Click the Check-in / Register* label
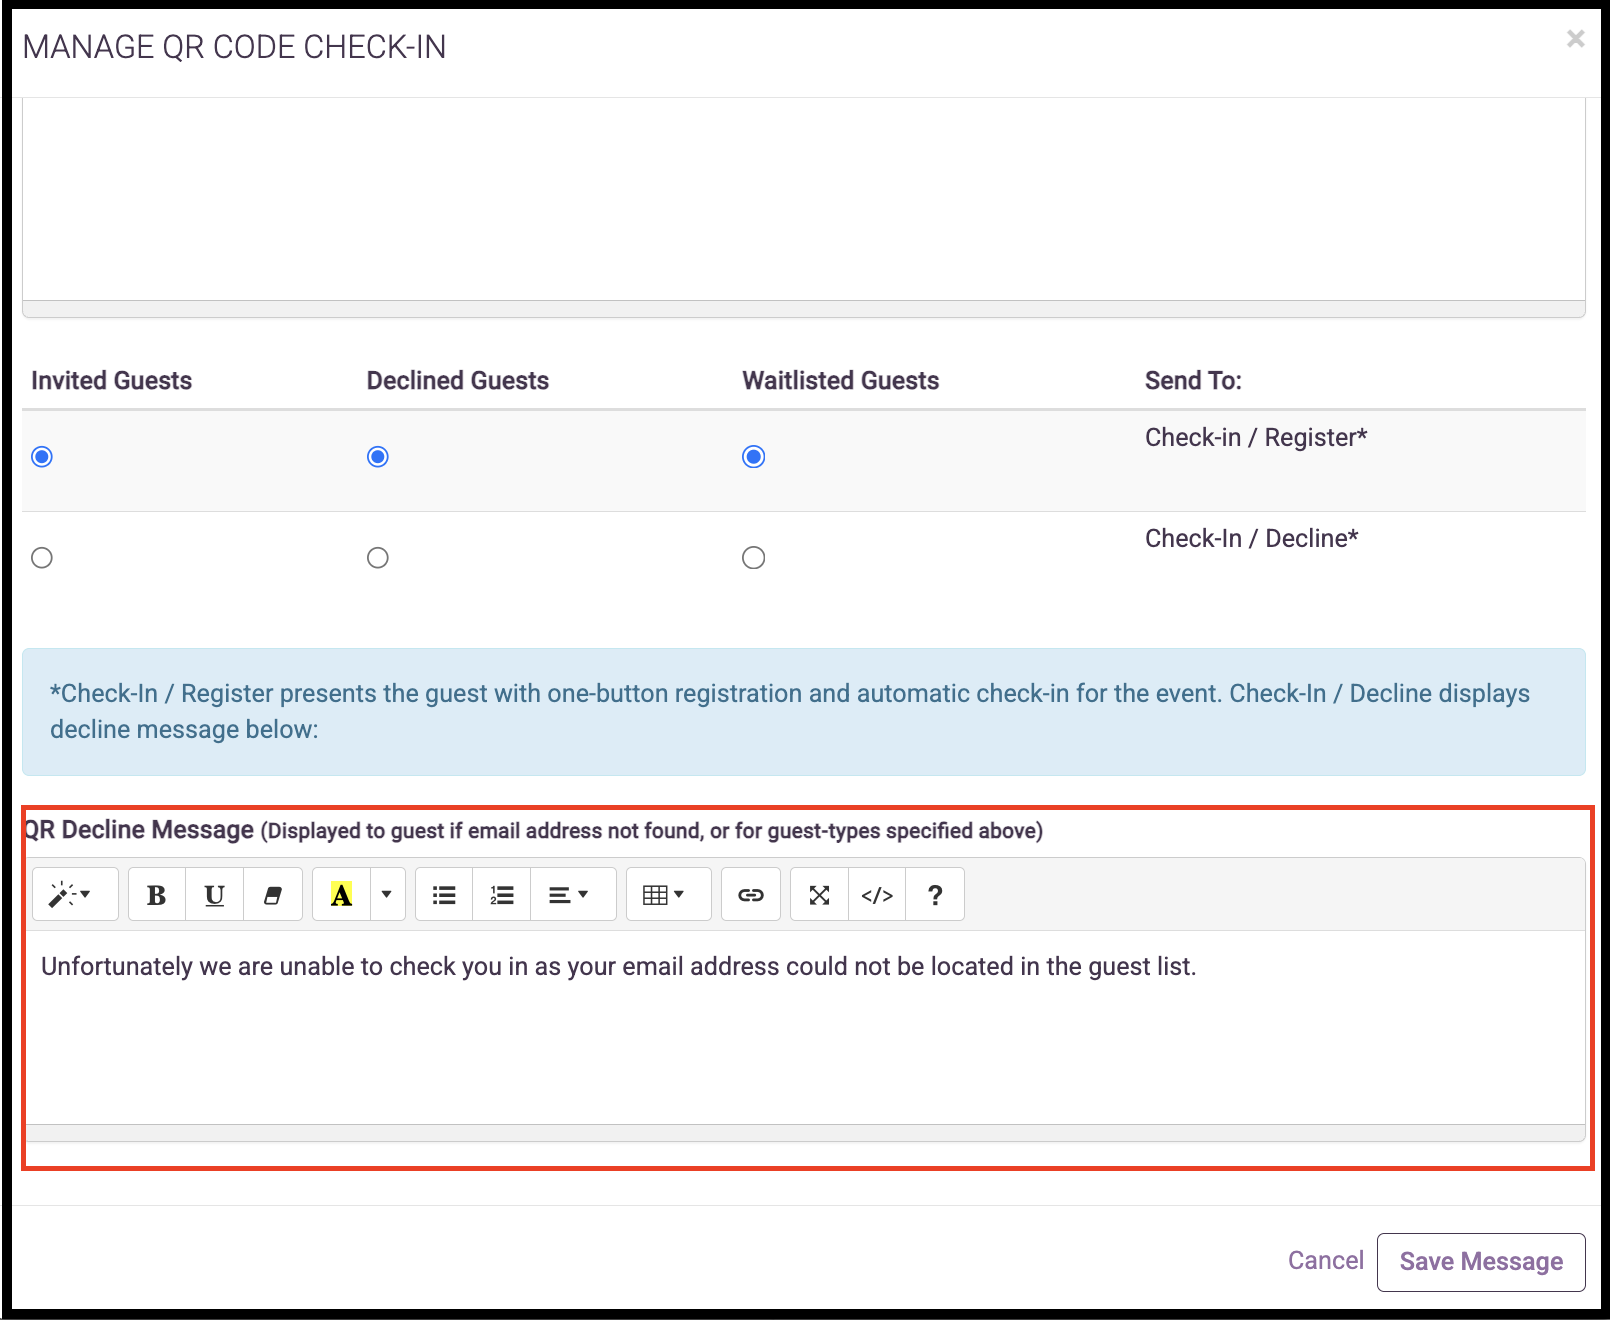The width and height of the screenshot is (1610, 1320). [1256, 438]
